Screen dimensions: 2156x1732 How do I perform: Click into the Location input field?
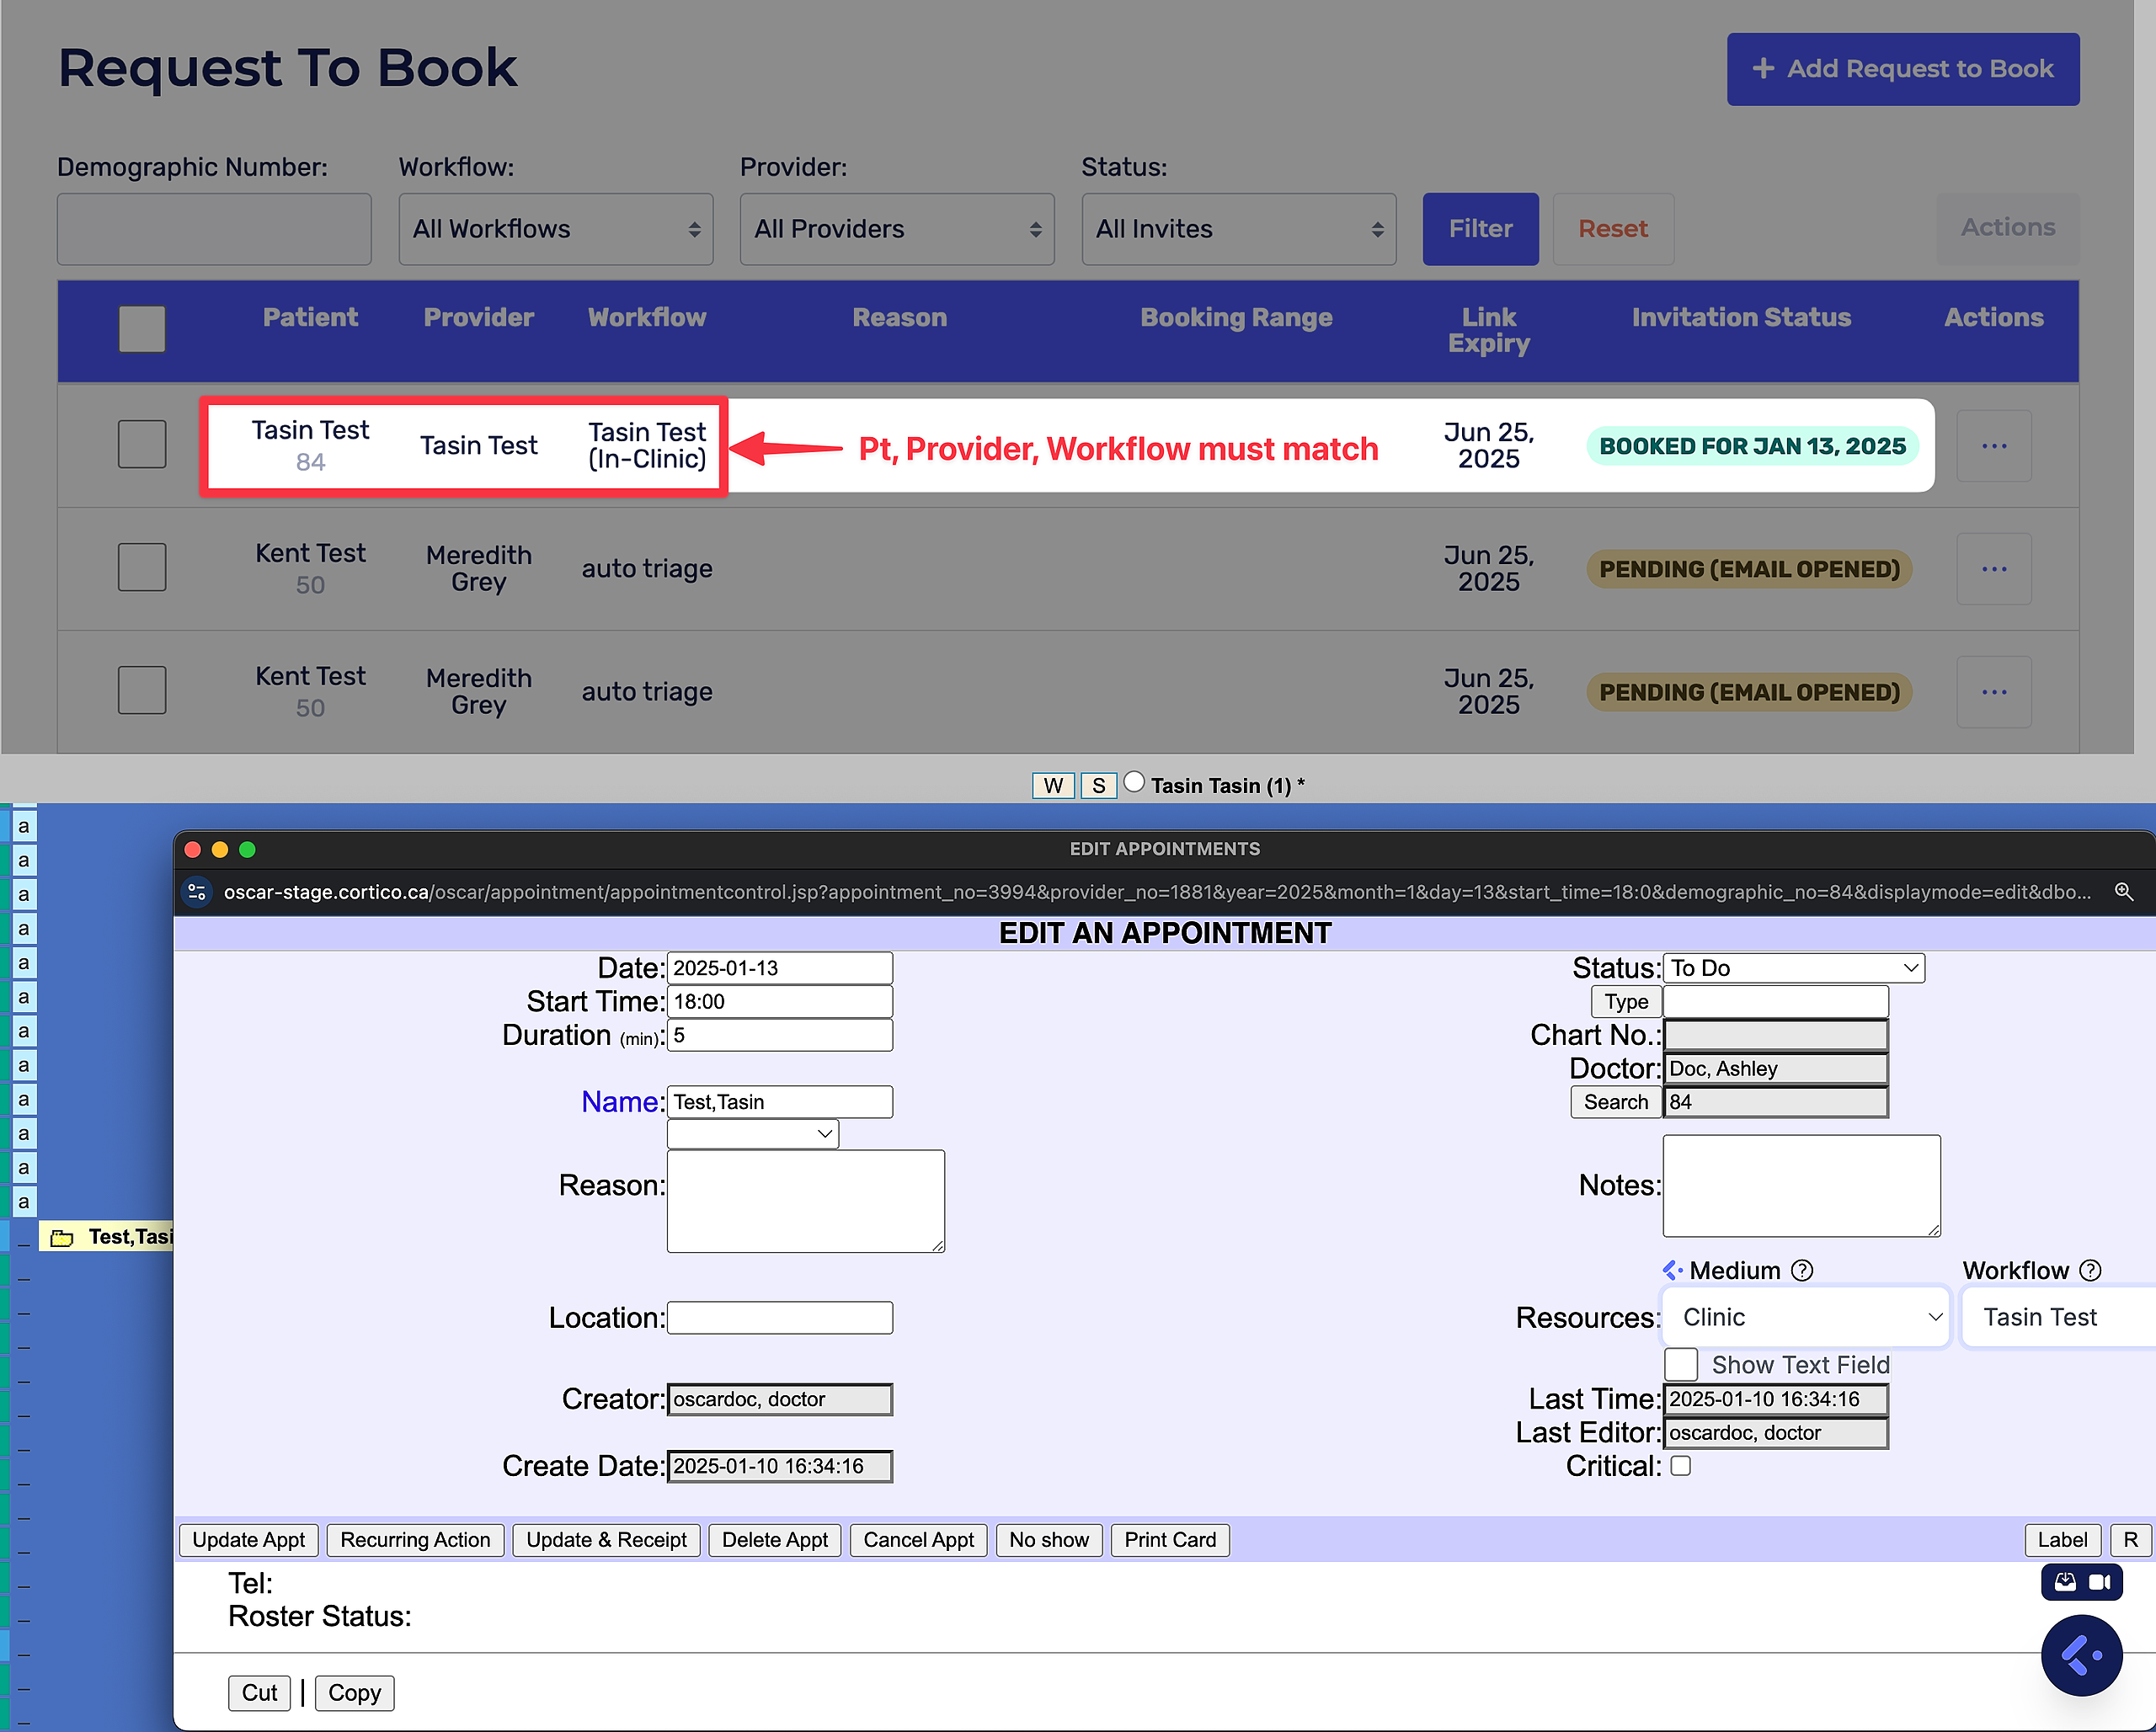point(780,1318)
